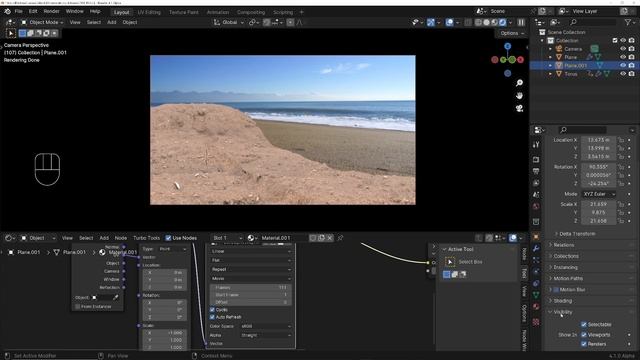Open the XYZ Euler rotation mode dropdown

[x=598, y=194]
